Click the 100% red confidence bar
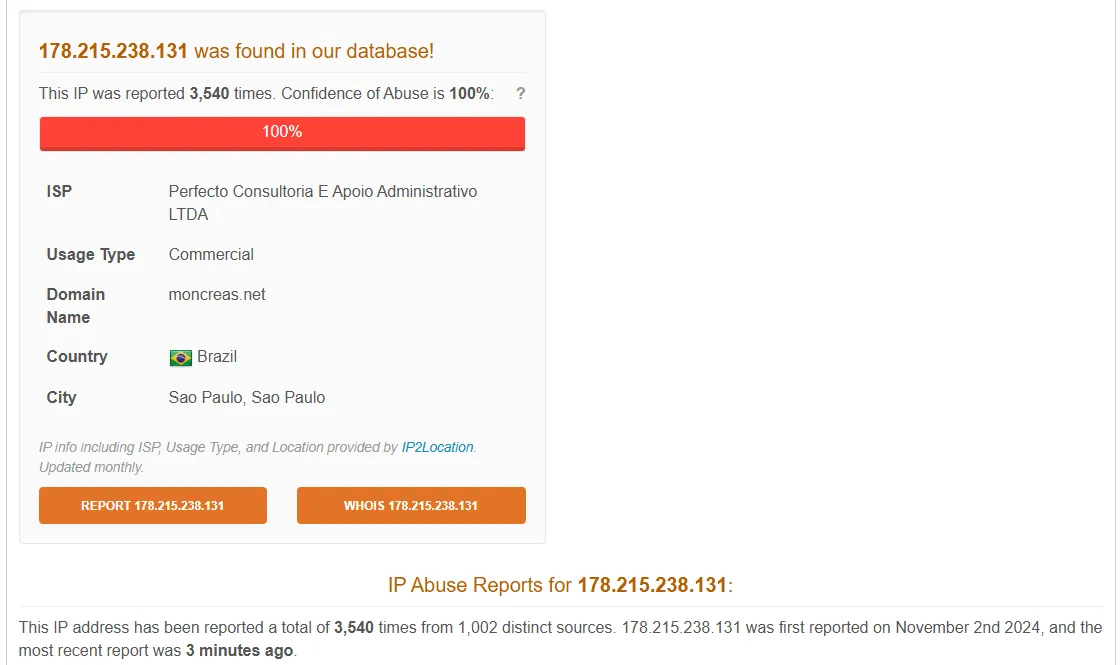The height and width of the screenshot is (665, 1120). pos(282,131)
